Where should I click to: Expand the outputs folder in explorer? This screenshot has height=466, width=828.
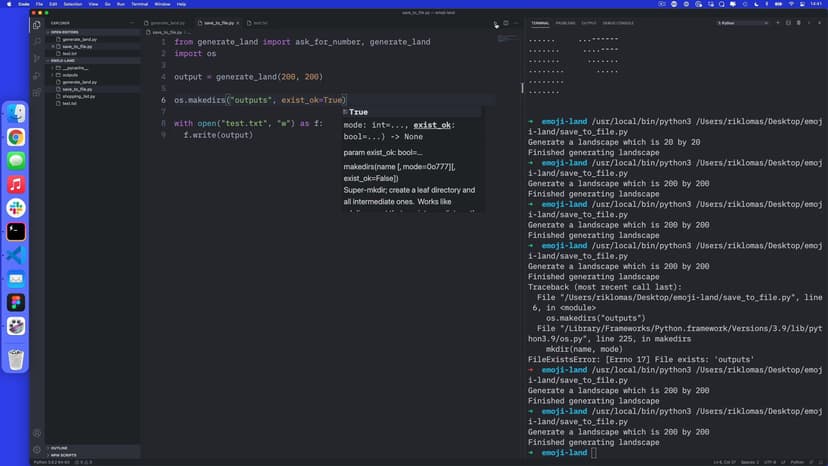point(70,74)
